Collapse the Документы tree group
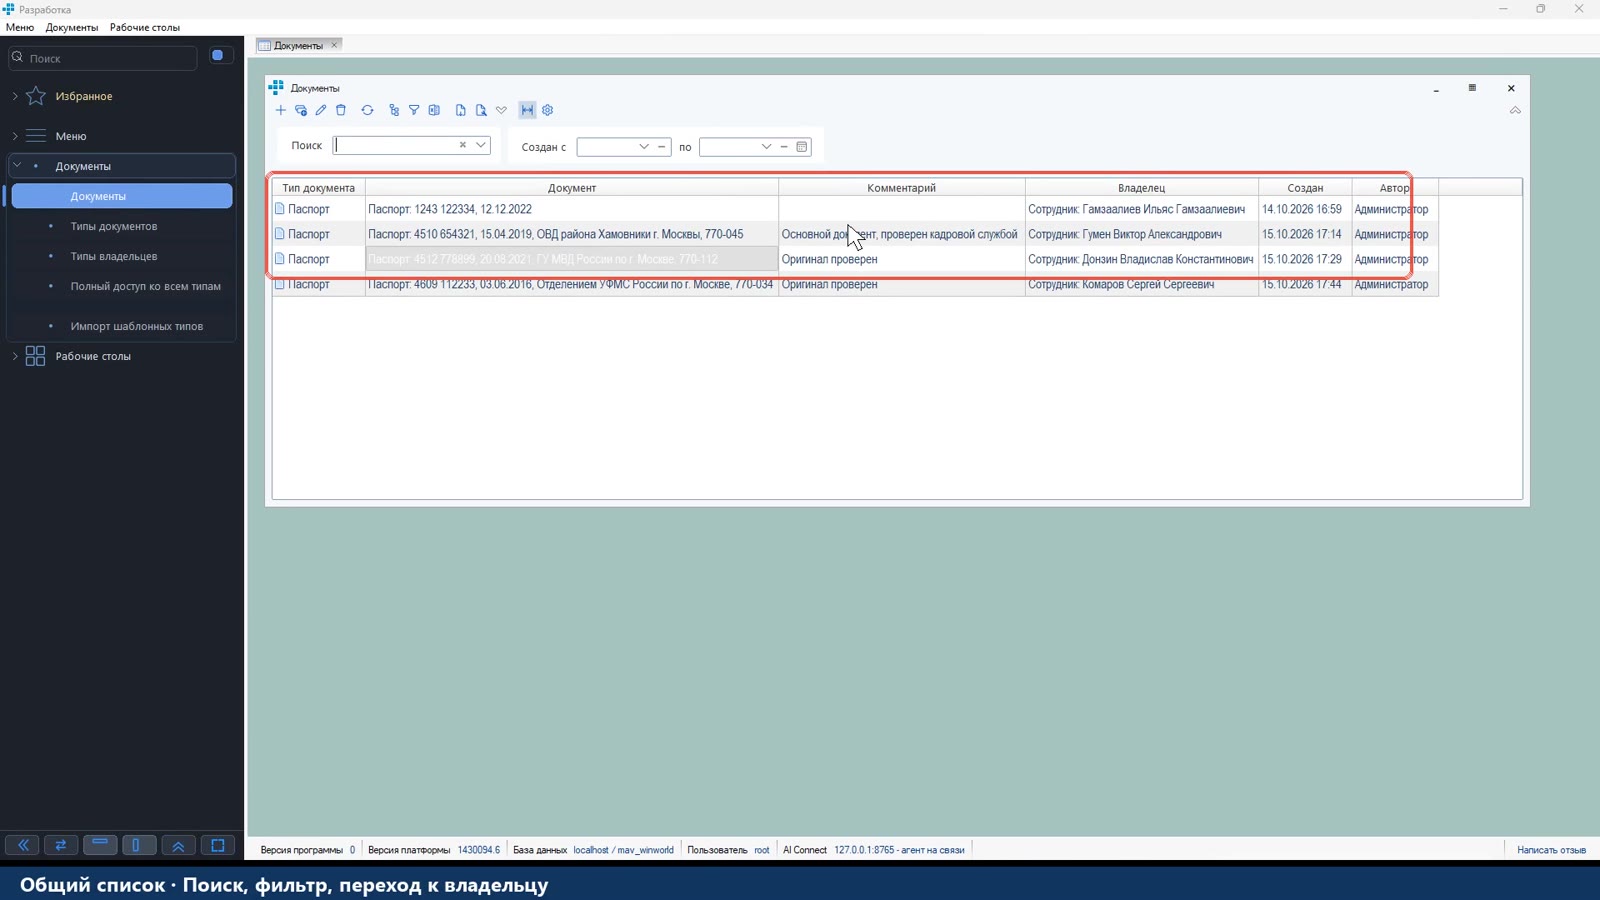 click(17, 166)
